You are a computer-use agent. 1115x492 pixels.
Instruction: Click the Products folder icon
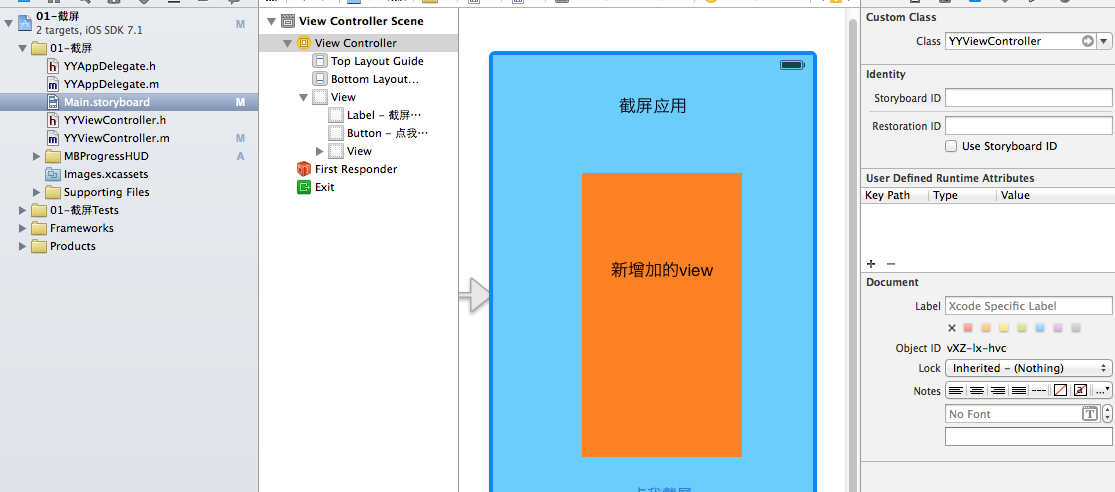(39, 246)
